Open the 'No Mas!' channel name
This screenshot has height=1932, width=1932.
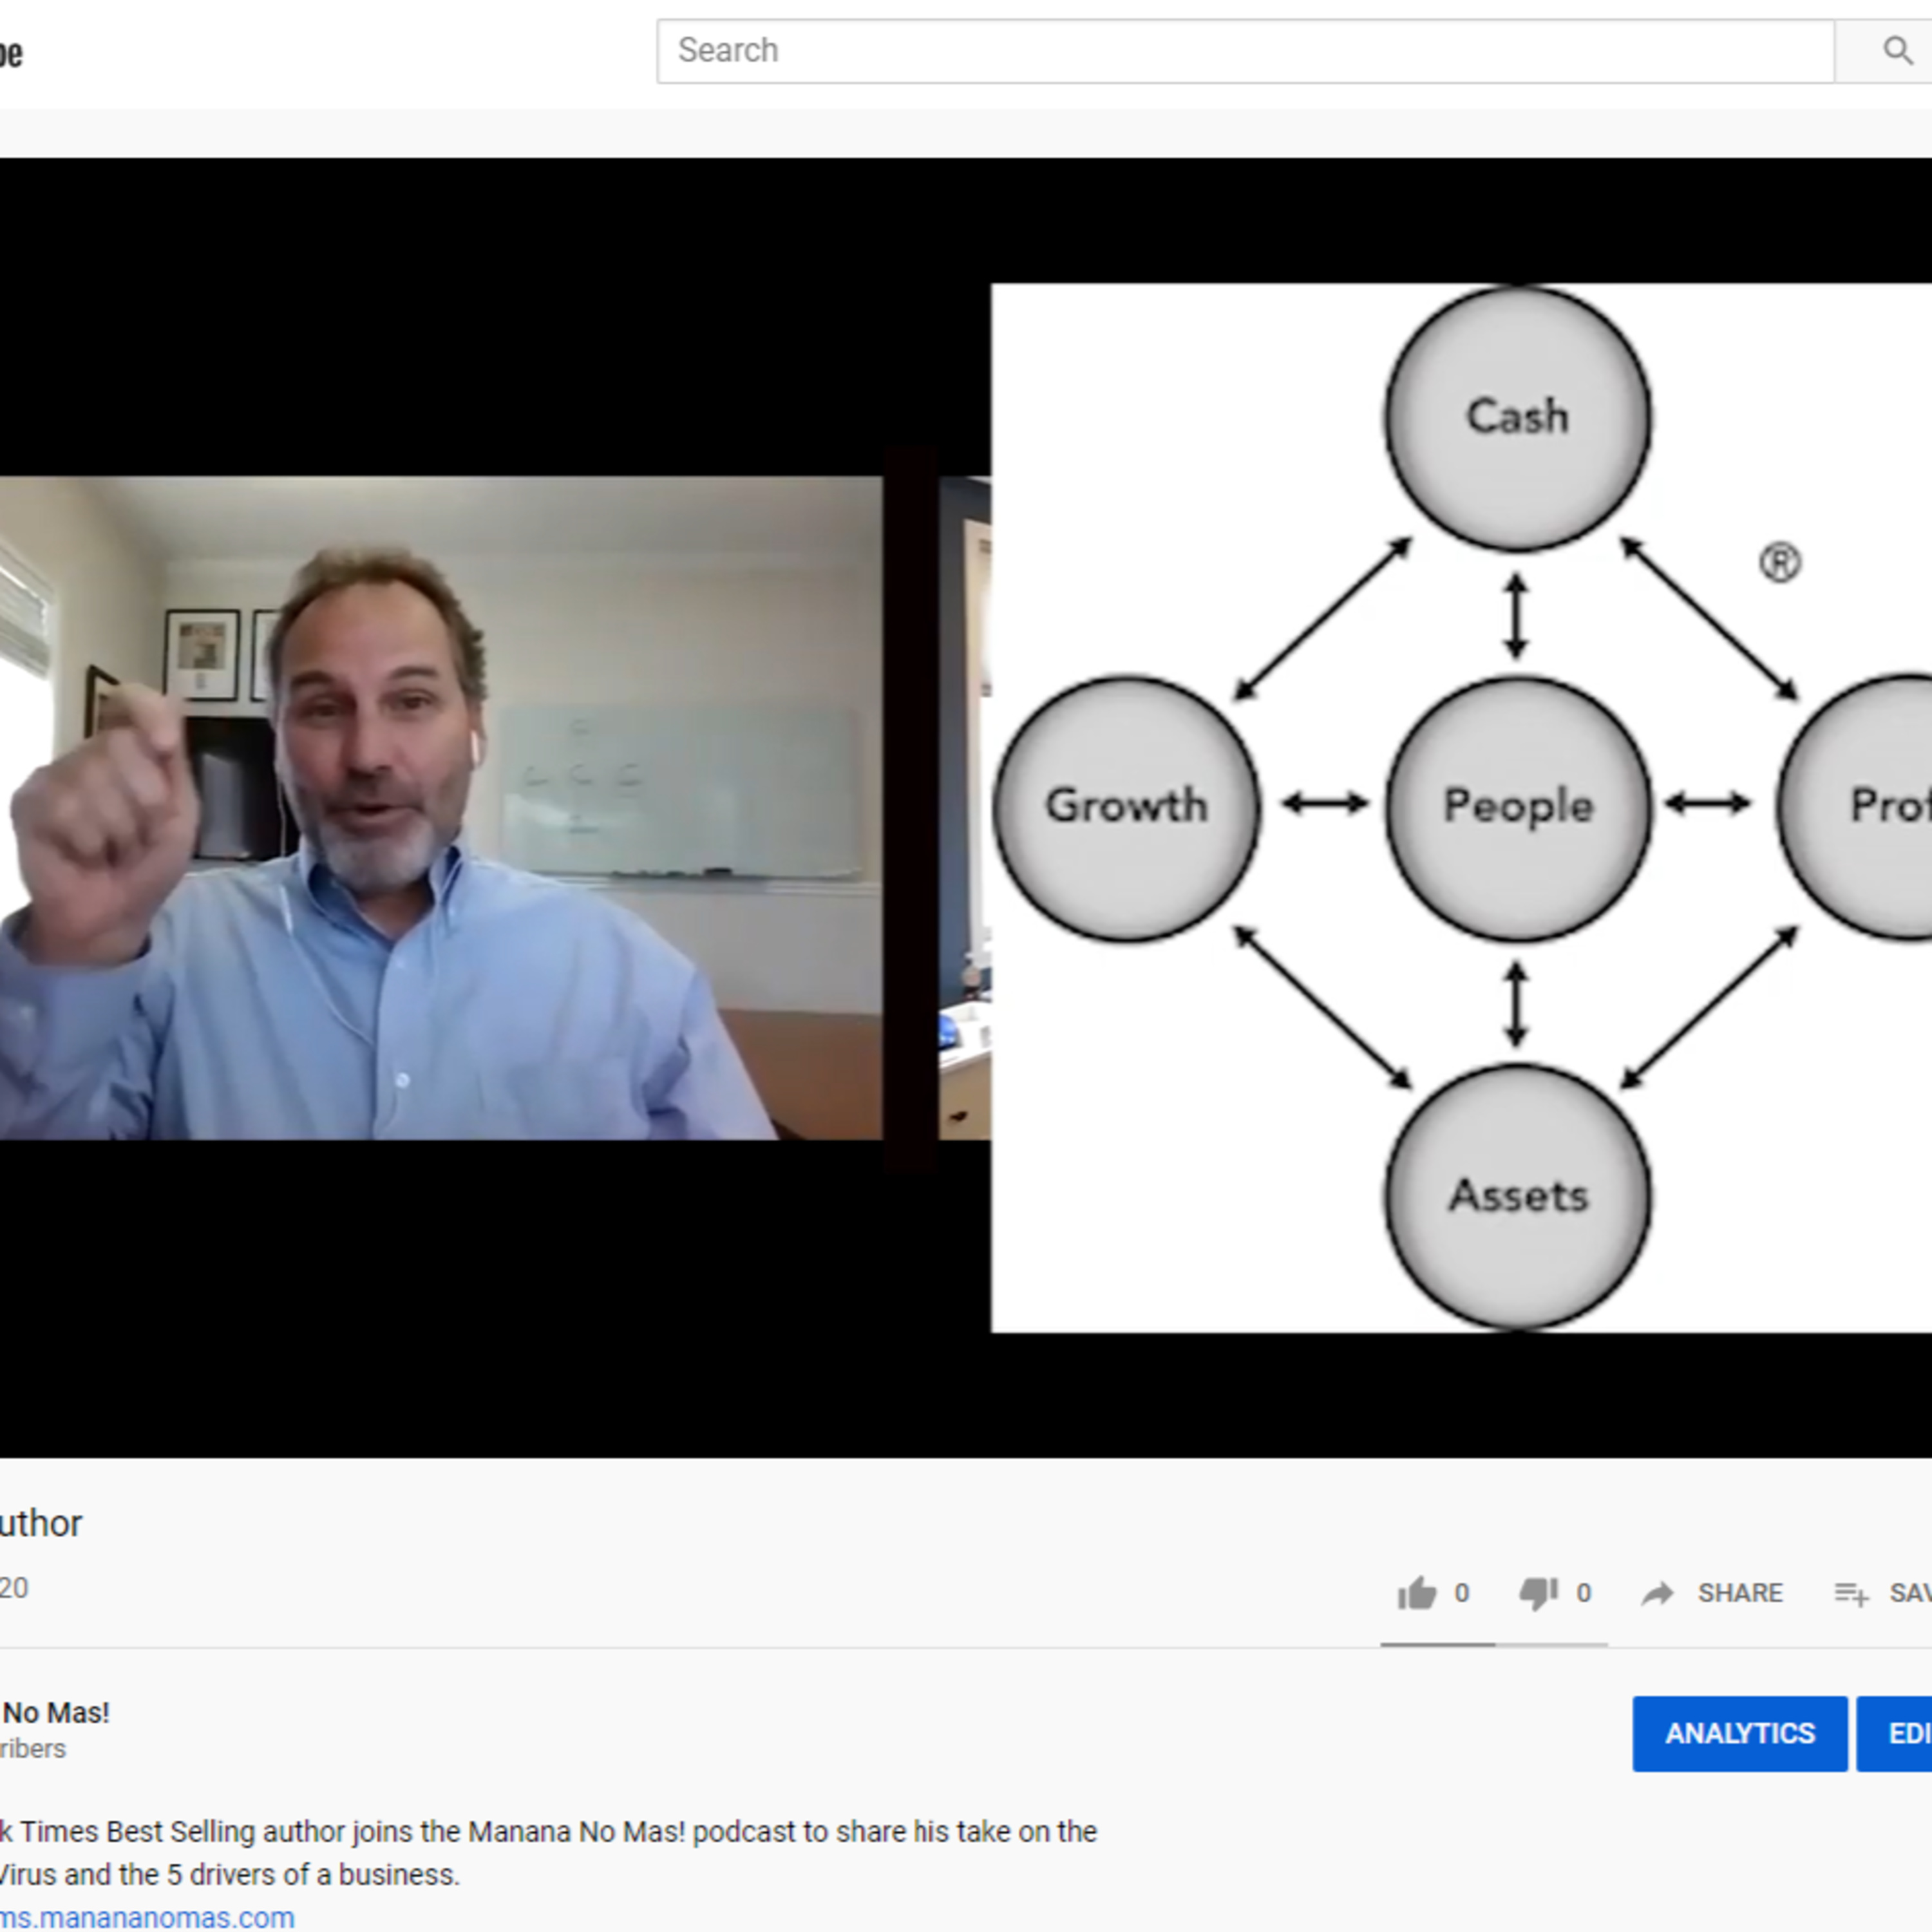pyautogui.click(x=56, y=1712)
